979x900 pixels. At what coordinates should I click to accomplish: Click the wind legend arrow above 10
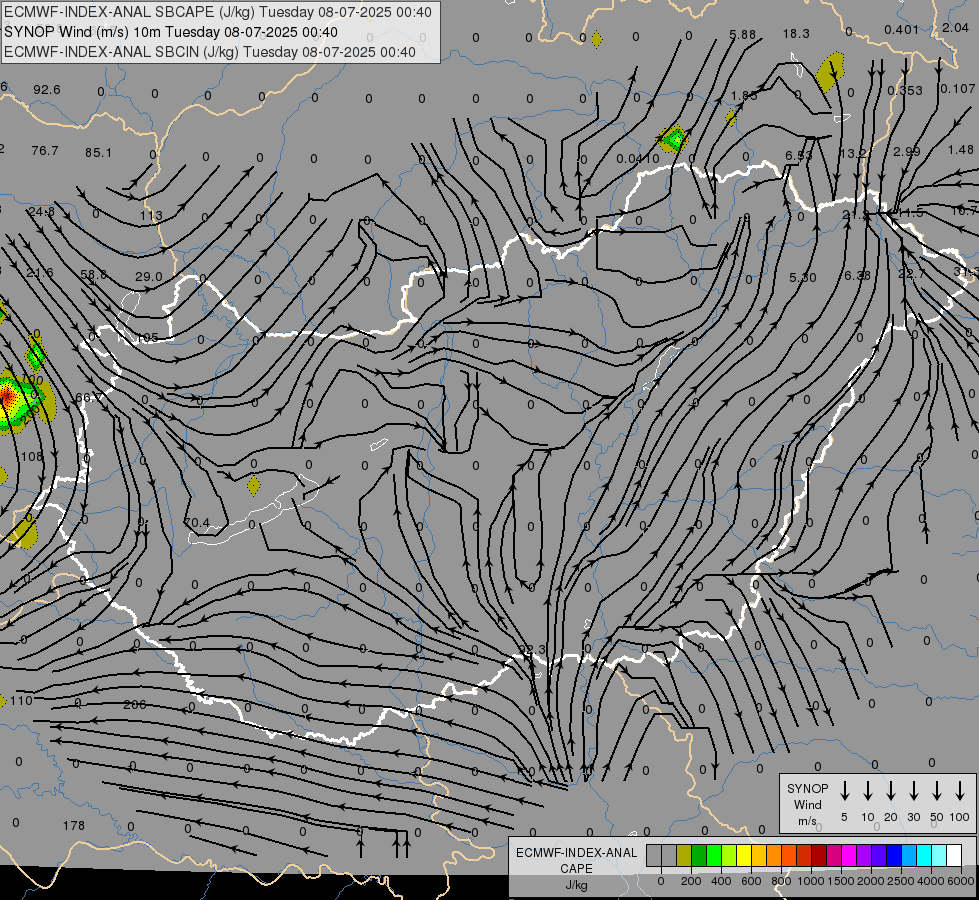pyautogui.click(x=868, y=791)
